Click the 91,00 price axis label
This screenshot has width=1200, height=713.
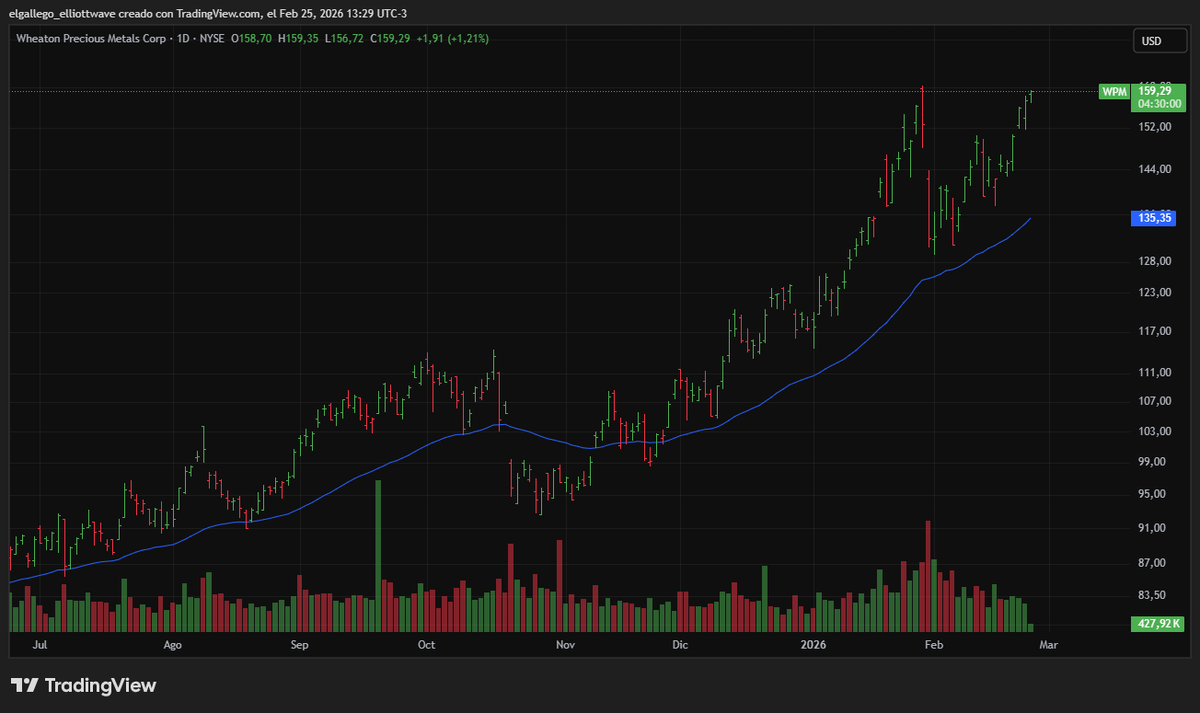point(1154,528)
